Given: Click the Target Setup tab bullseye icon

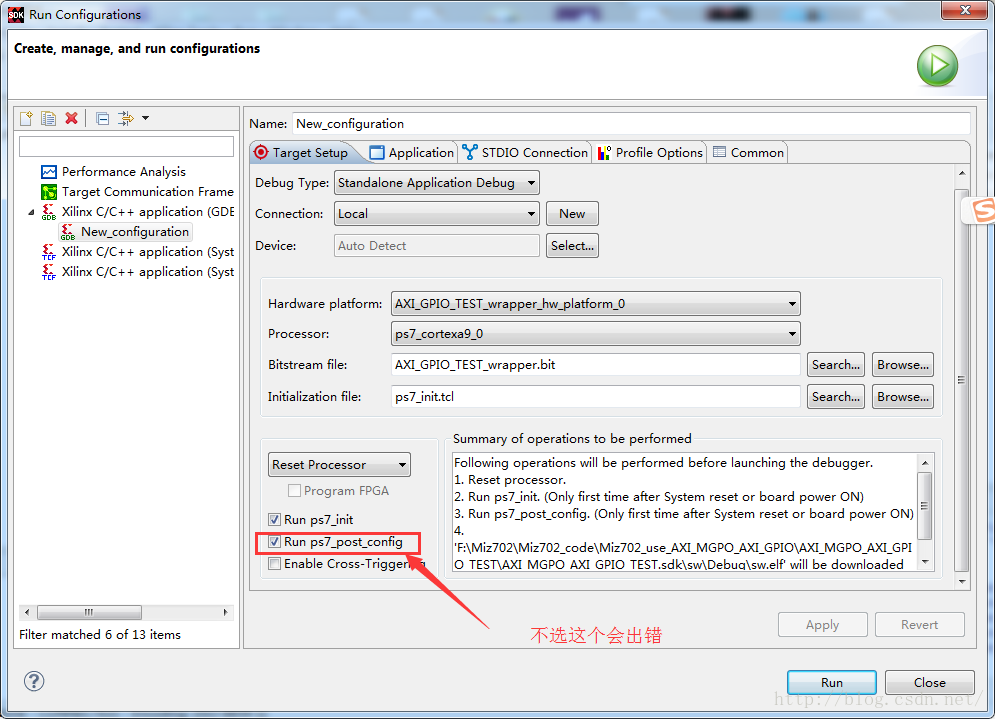Looking at the screenshot, I should tap(261, 152).
